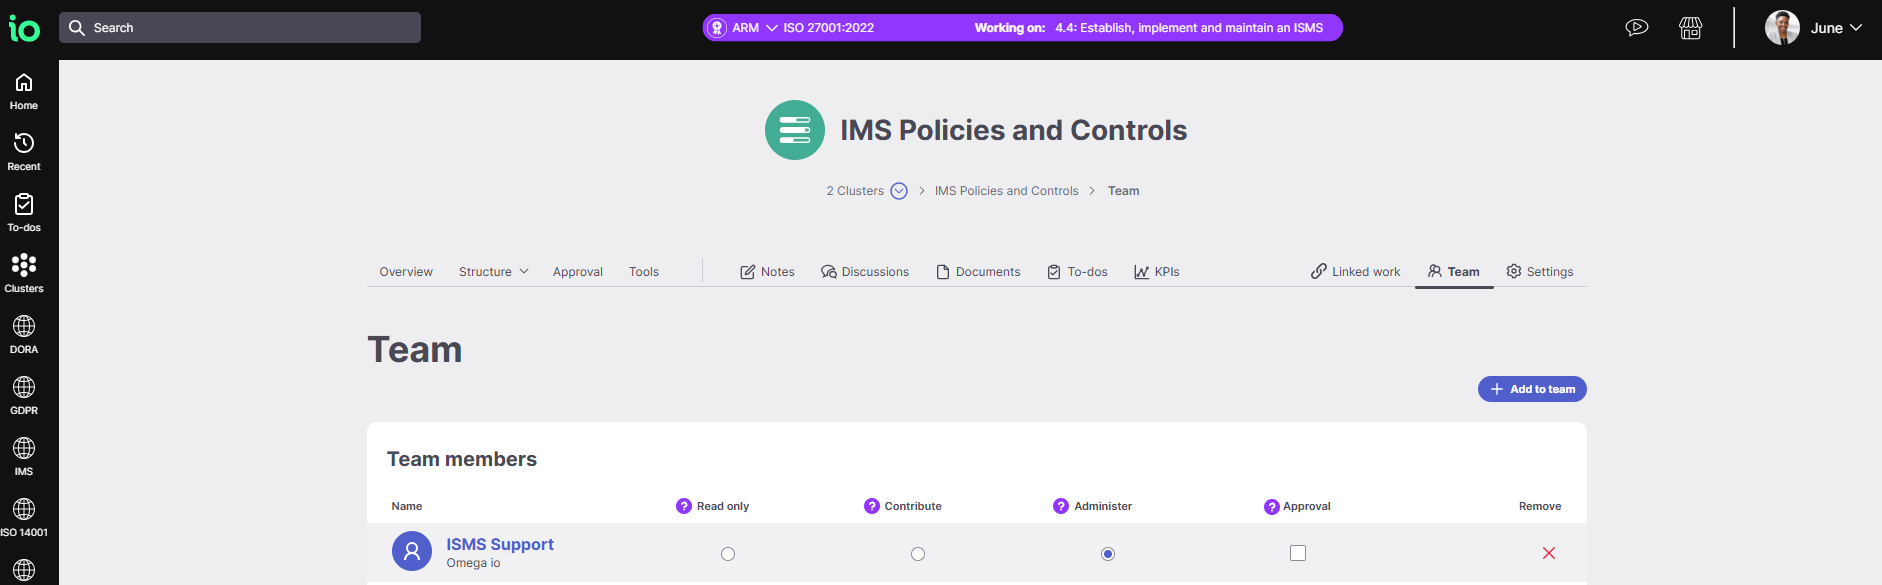The image size is (1882, 585).
Task: Open the Linked work tab
Action: [x=1355, y=272]
